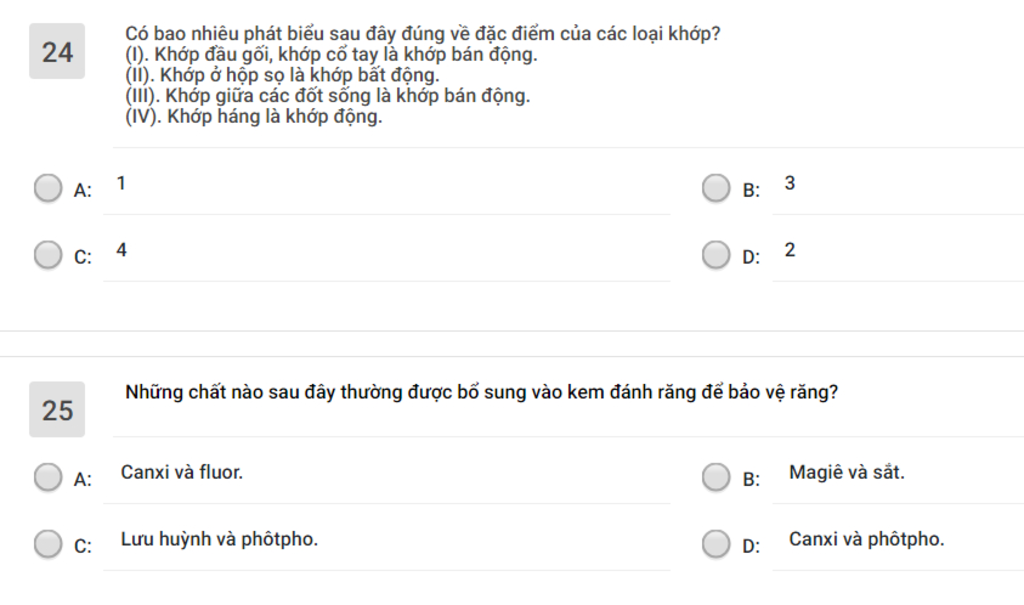Choose radio option D 'Canxi và phôtpho'

coord(716,544)
